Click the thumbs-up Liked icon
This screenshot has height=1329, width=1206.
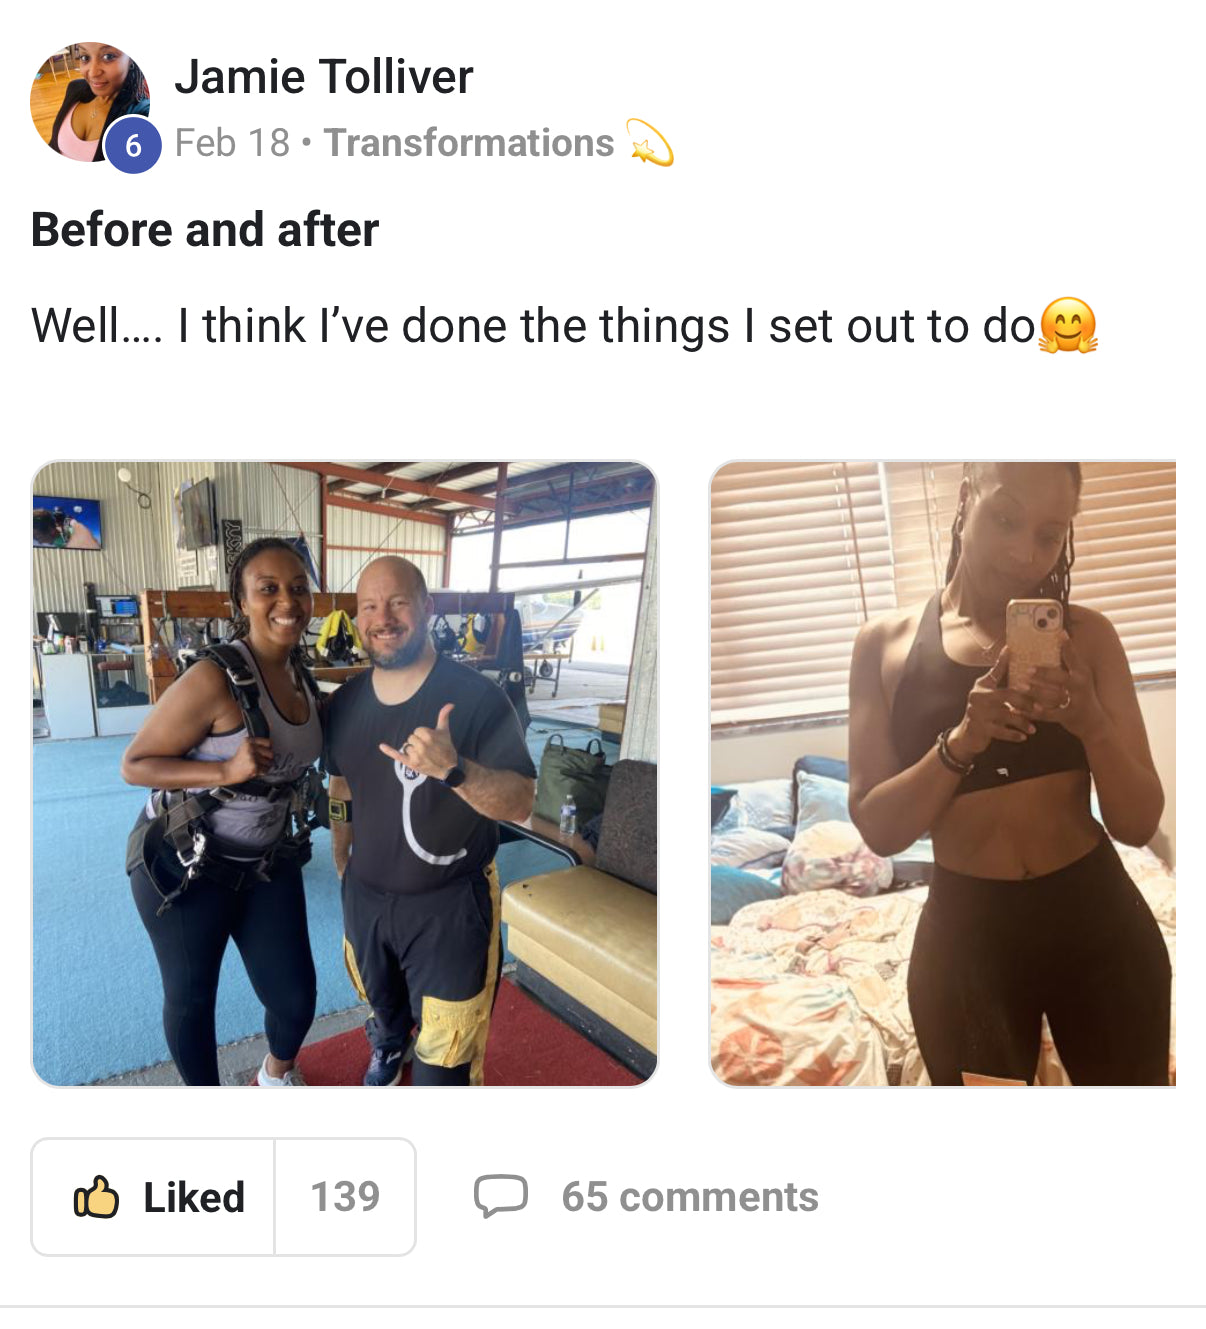(96, 1196)
